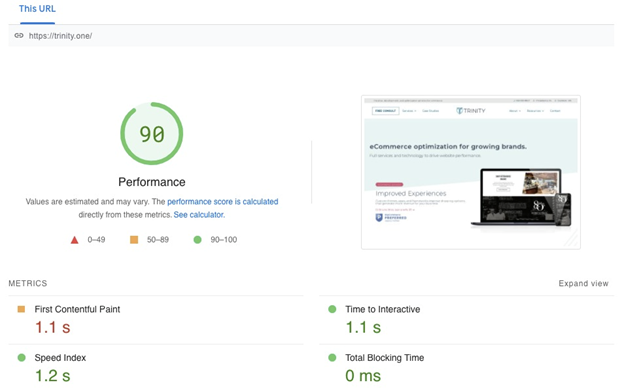The width and height of the screenshot is (624, 391).
Task: Click the link icon beside trinity.one URL
Action: (x=19, y=35)
